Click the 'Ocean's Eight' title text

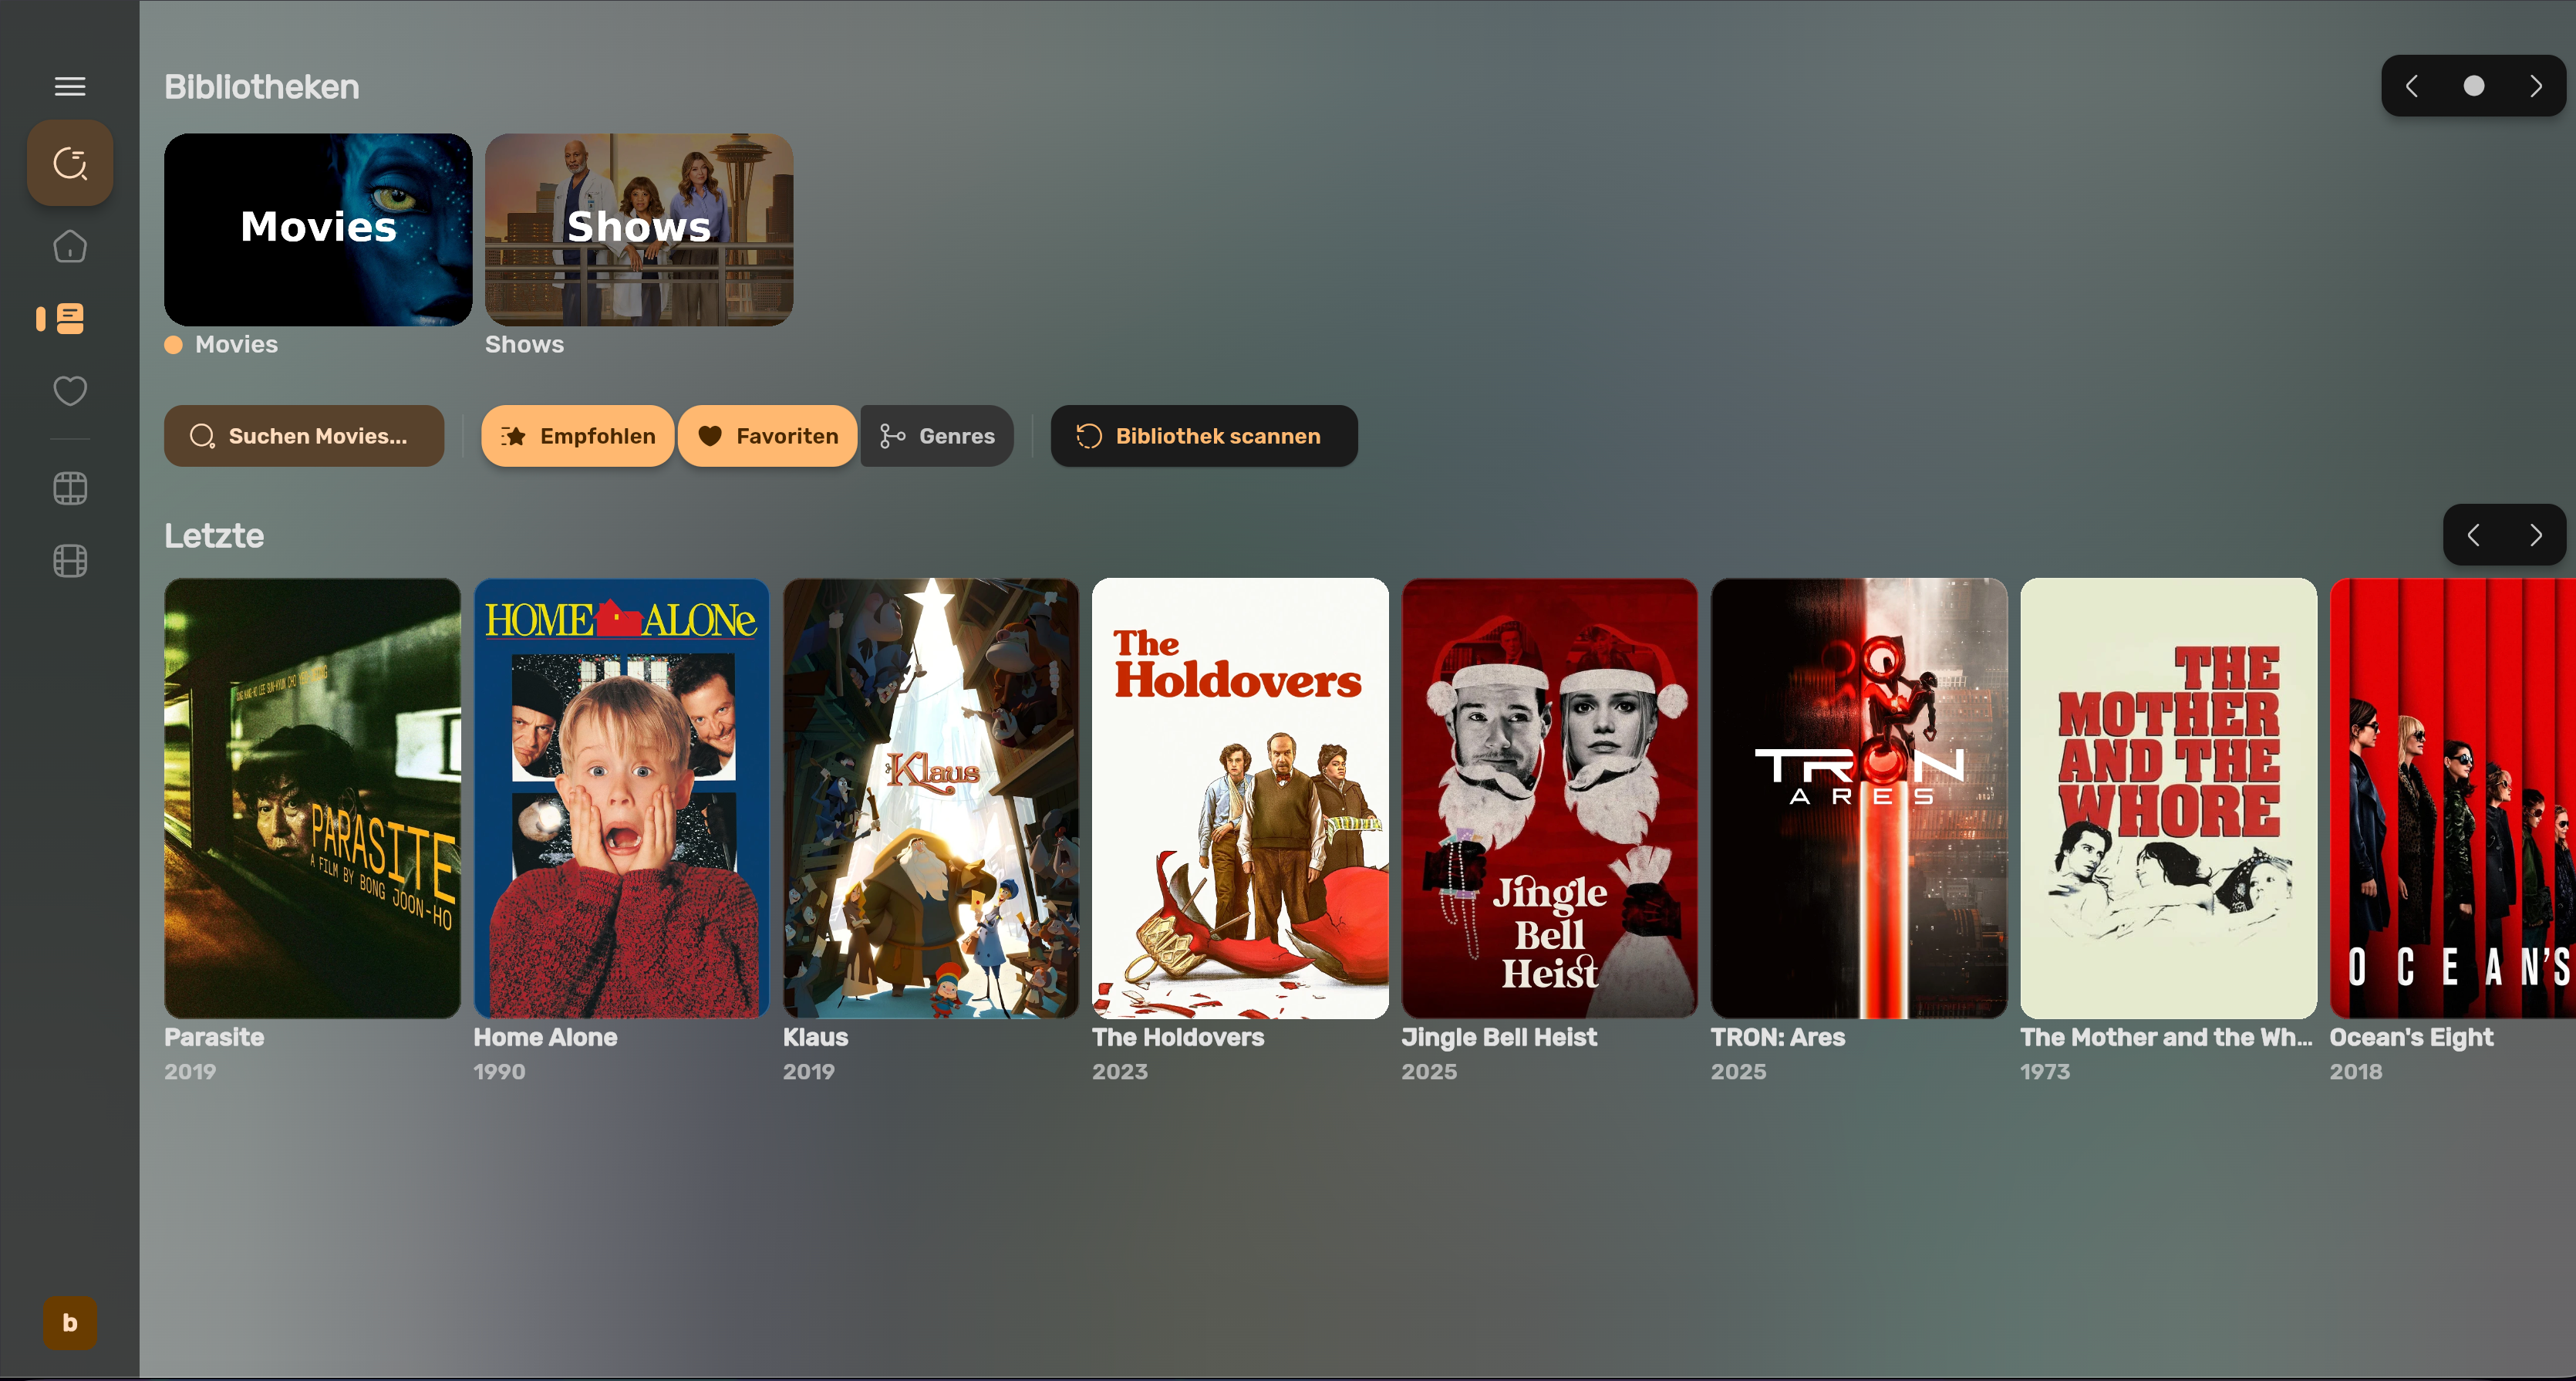coord(2411,1037)
